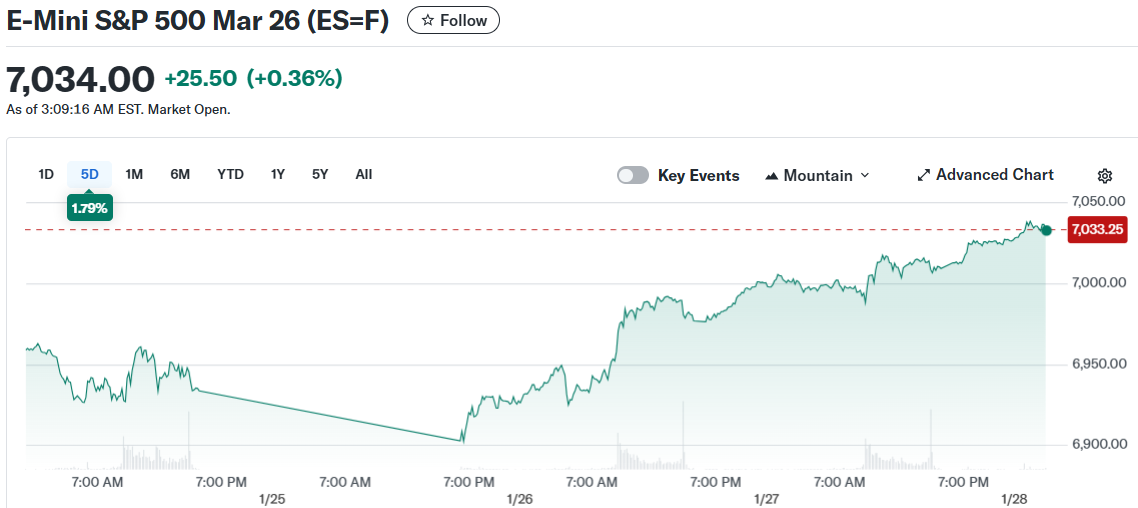Show the 5Y time range
Screen dimensions: 1138x508
pos(320,174)
